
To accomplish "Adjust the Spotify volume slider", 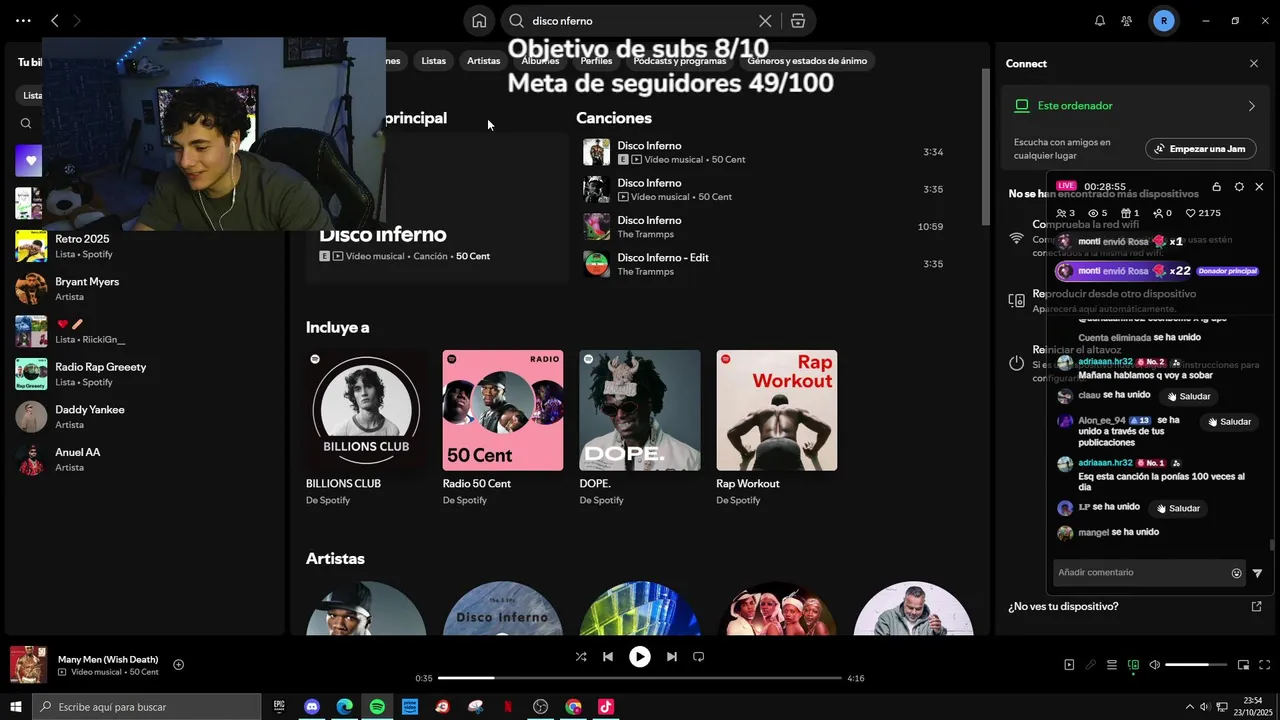I will 1196,665.
